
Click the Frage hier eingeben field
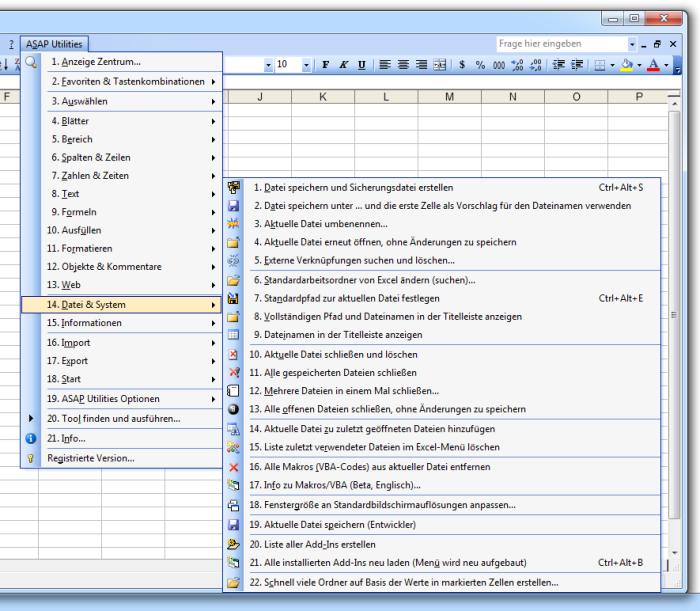pyautogui.click(x=562, y=44)
